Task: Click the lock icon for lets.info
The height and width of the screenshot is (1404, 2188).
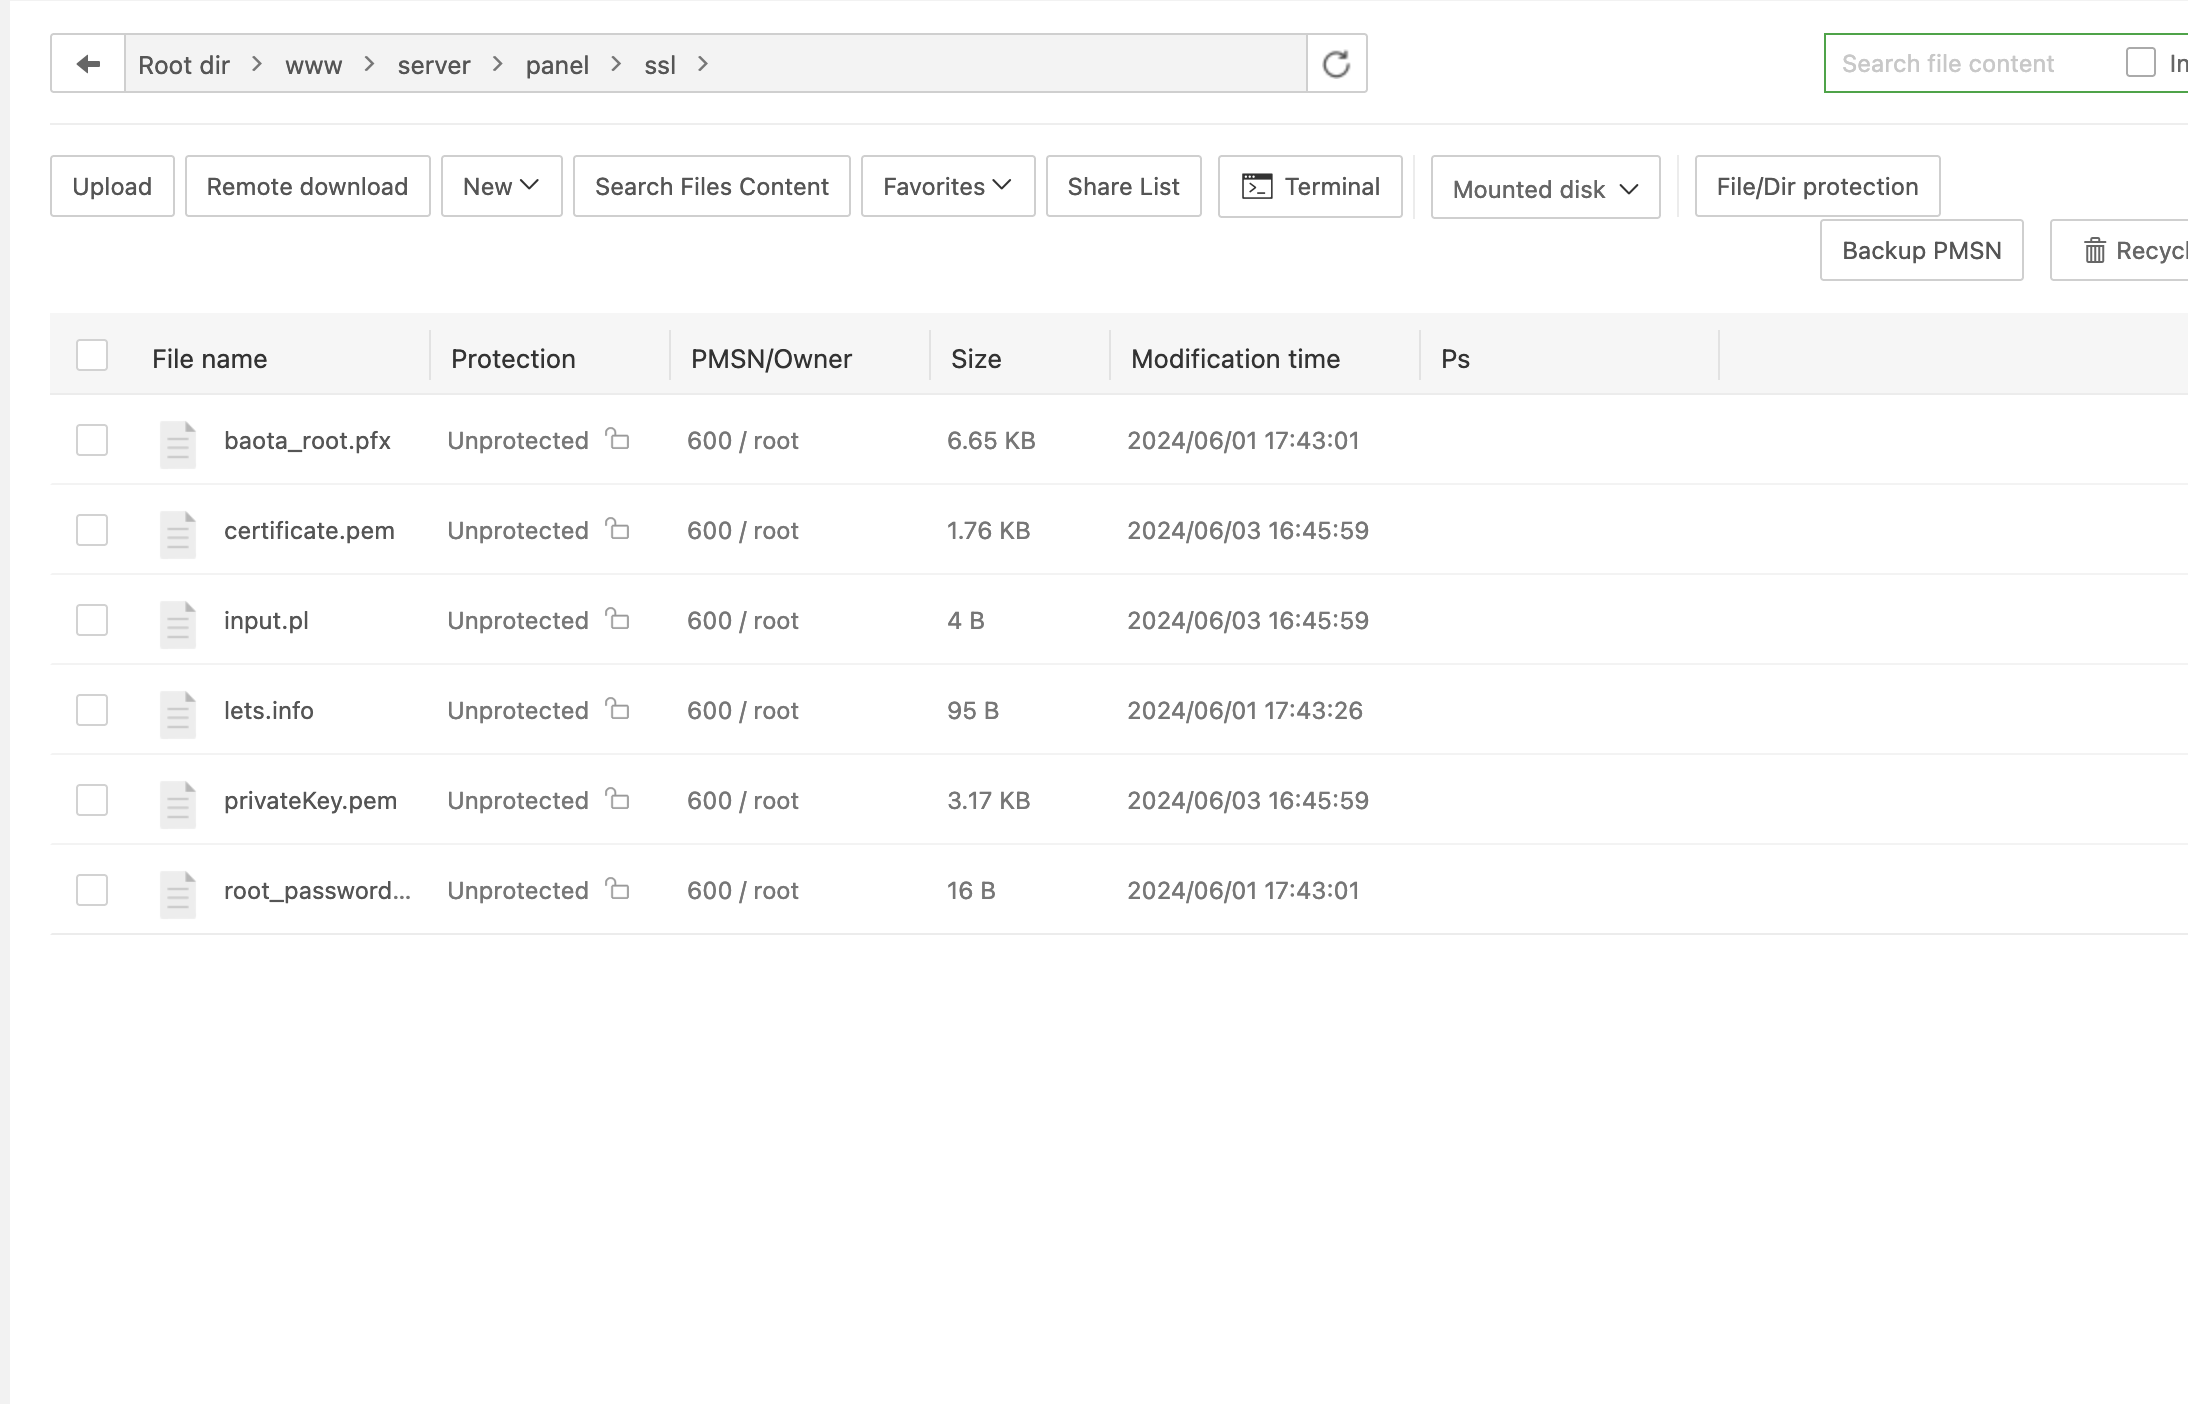Action: point(618,709)
